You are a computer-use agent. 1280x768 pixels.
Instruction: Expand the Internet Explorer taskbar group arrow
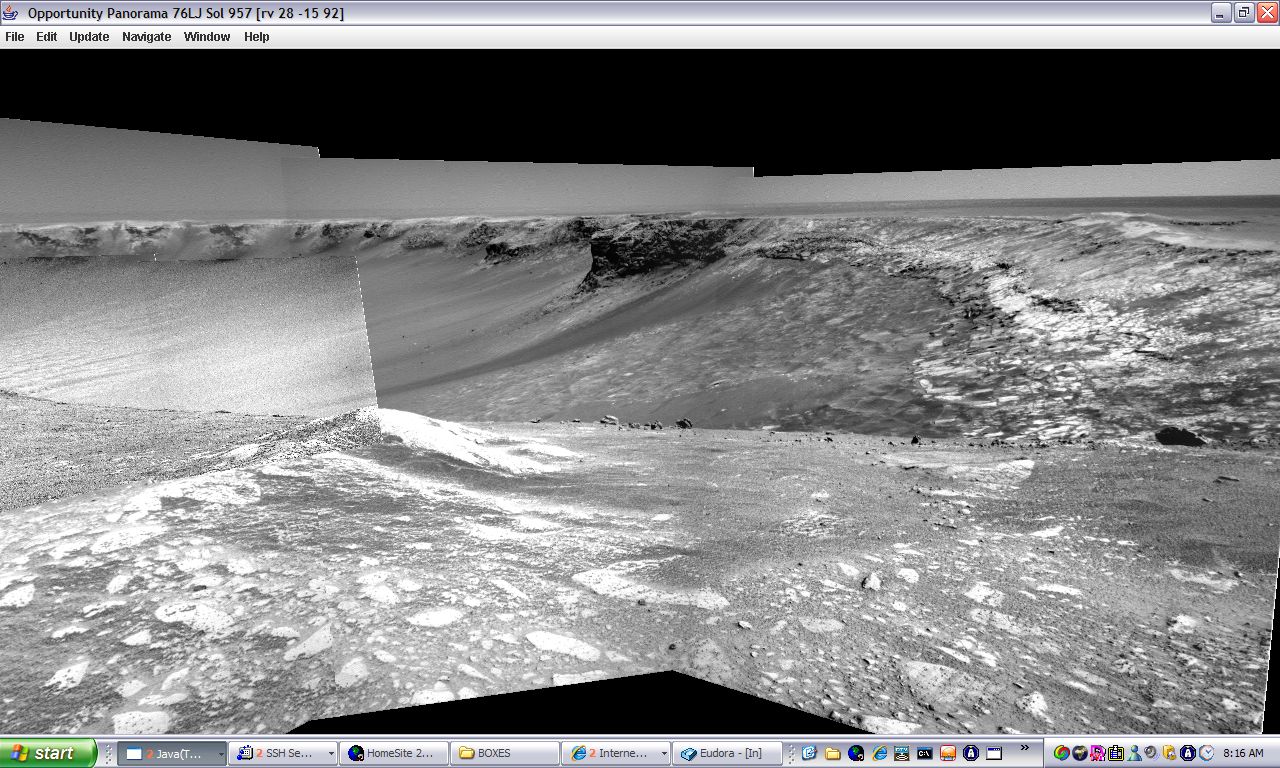click(663, 754)
